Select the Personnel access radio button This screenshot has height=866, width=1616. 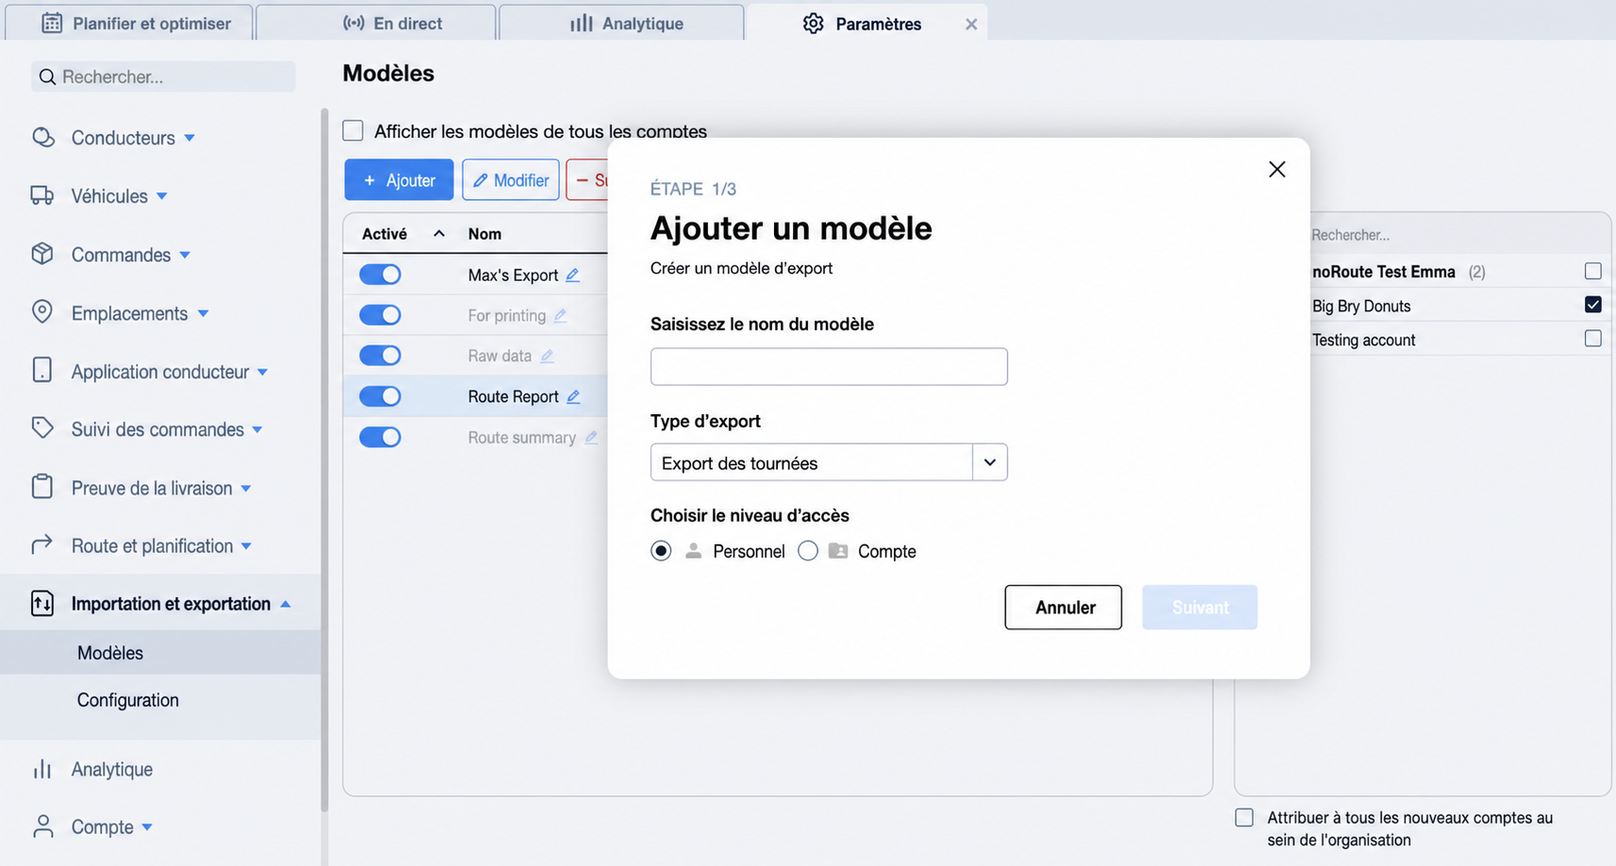pyautogui.click(x=661, y=551)
